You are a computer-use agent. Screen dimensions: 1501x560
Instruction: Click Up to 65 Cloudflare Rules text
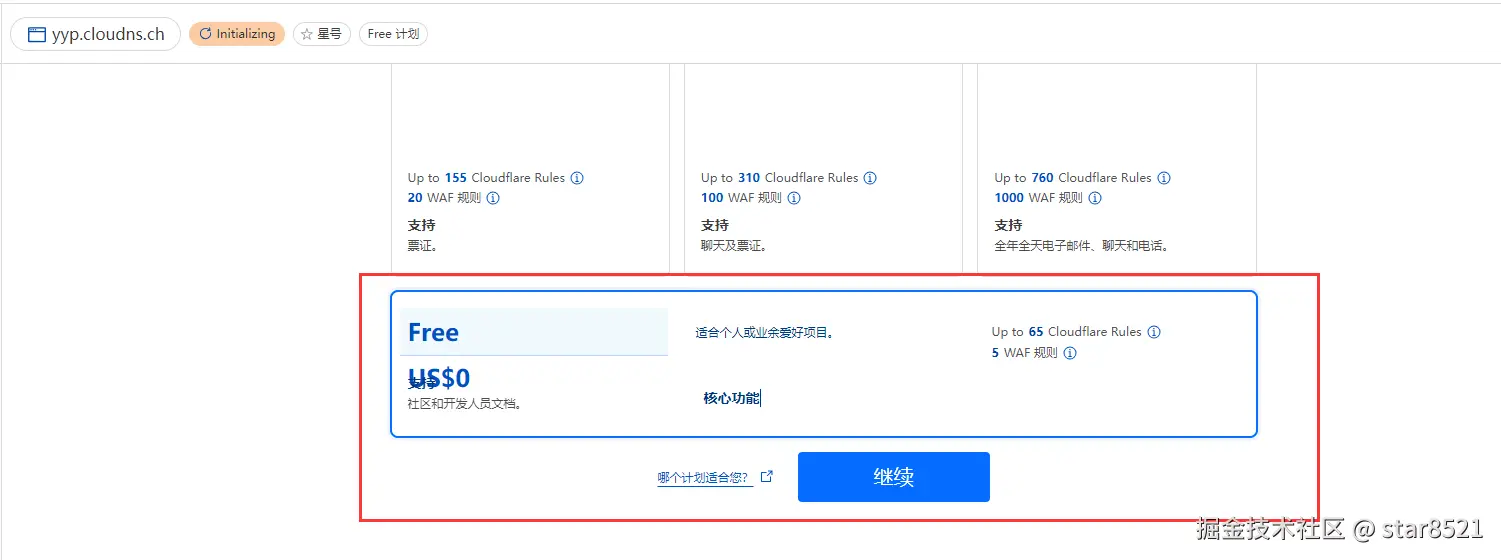1066,332
